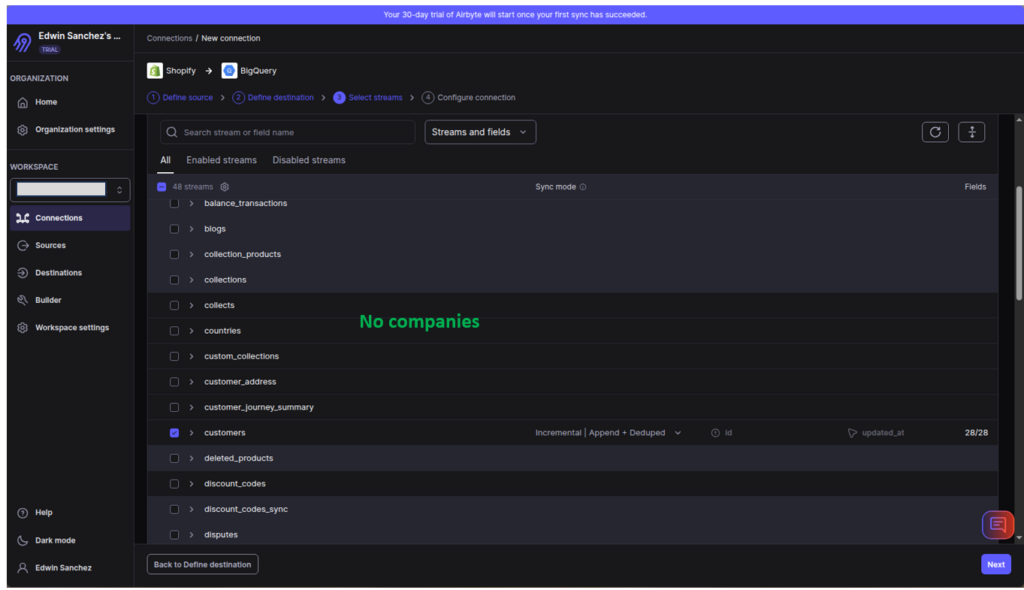Screen dimensions: 1024x590
Task: Click Configure connection step
Action: tap(468, 97)
